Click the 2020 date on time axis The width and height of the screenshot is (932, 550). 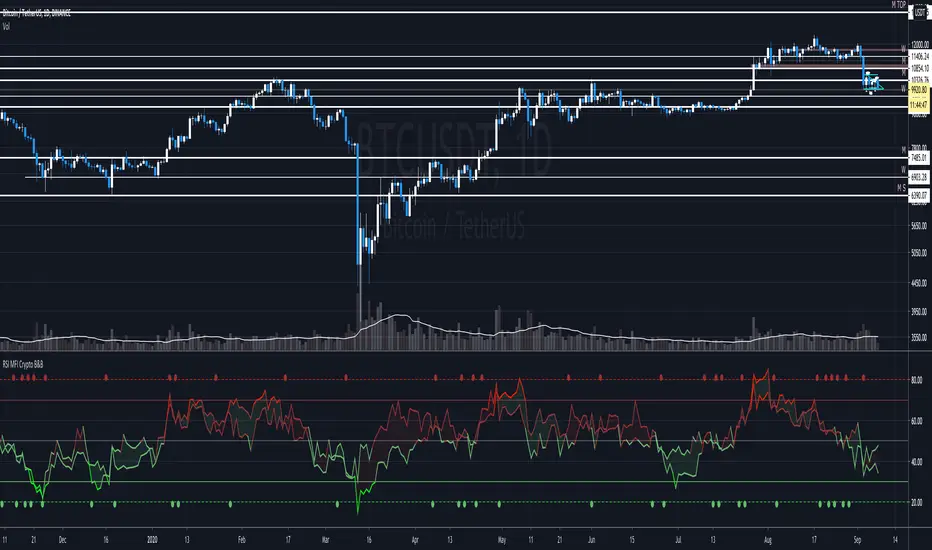click(152, 540)
